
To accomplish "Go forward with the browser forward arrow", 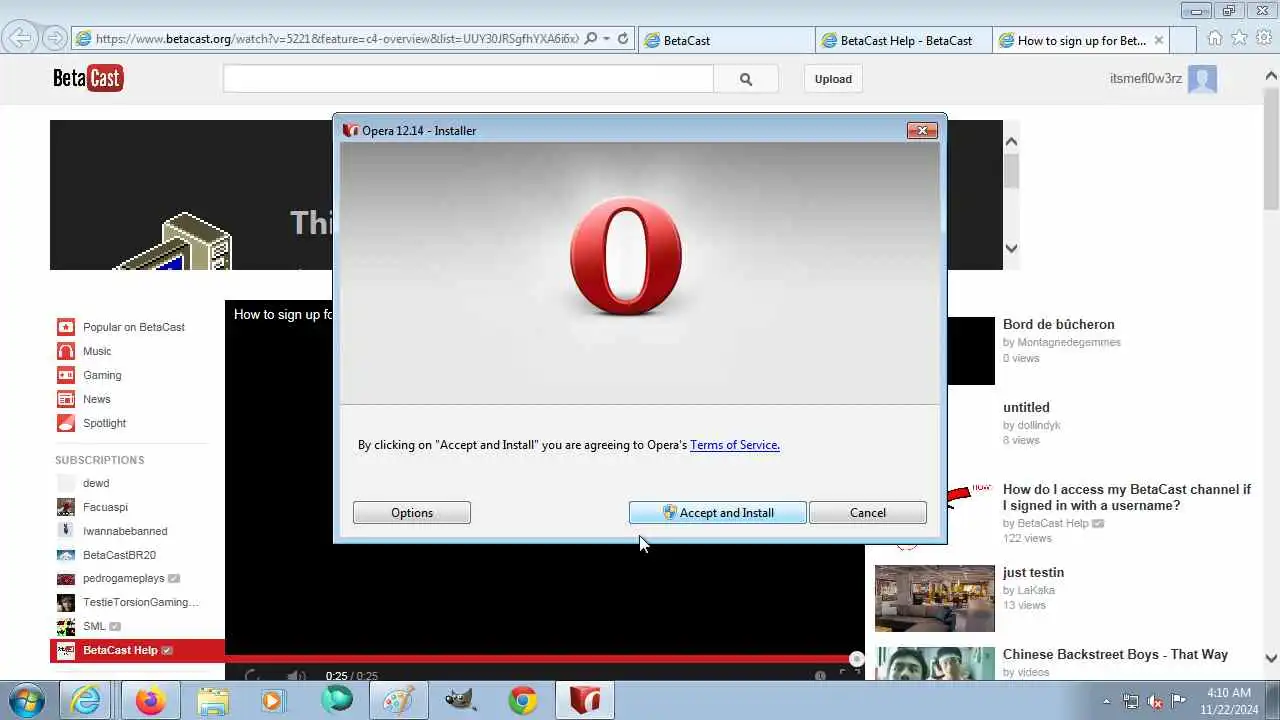I will (55, 39).
